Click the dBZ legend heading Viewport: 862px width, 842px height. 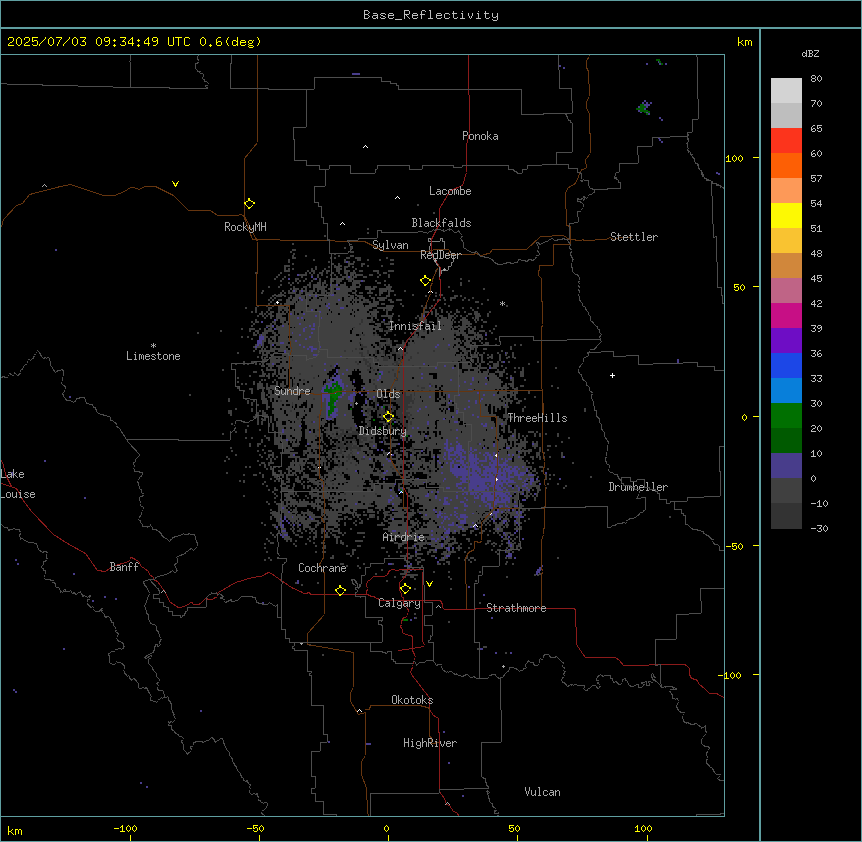[x=810, y=54]
